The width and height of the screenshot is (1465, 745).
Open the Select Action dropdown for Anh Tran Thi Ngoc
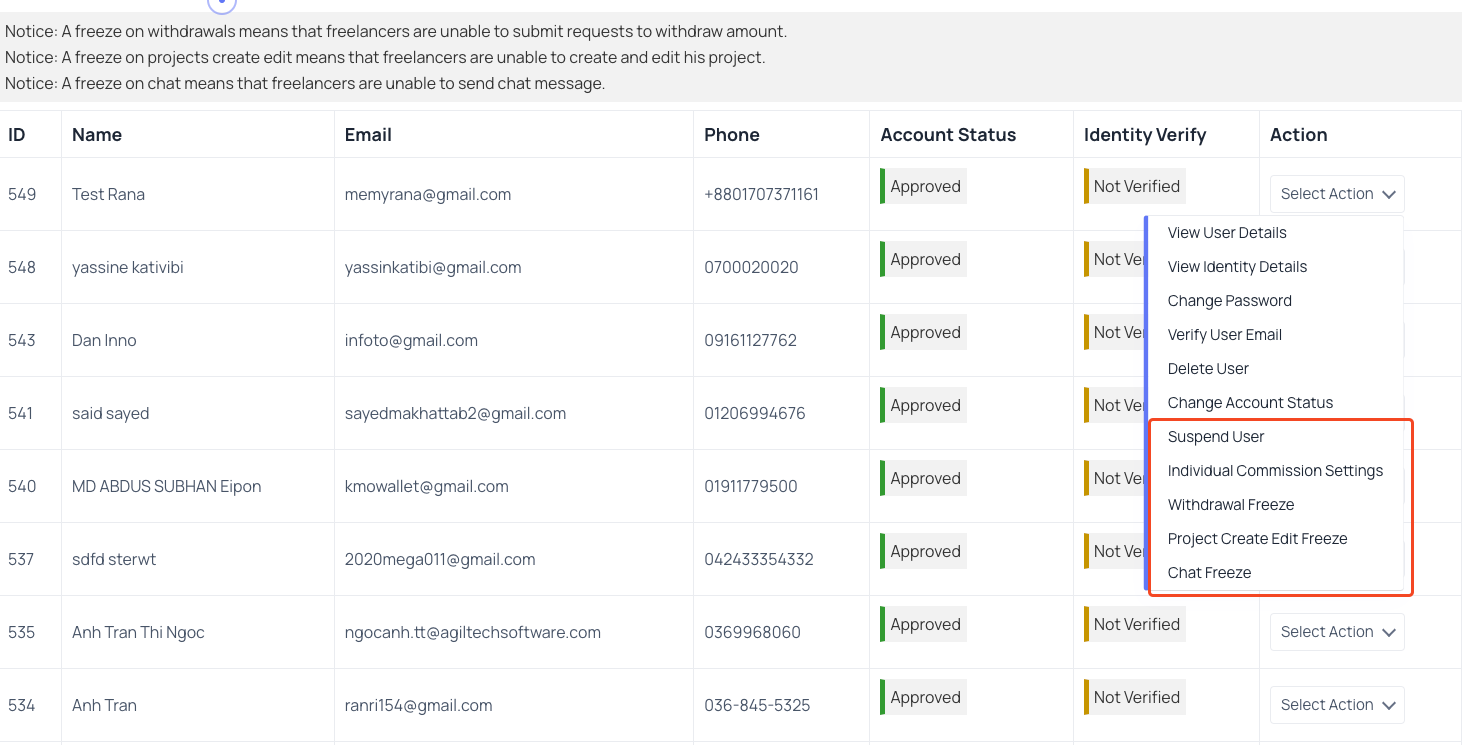[1336, 631]
